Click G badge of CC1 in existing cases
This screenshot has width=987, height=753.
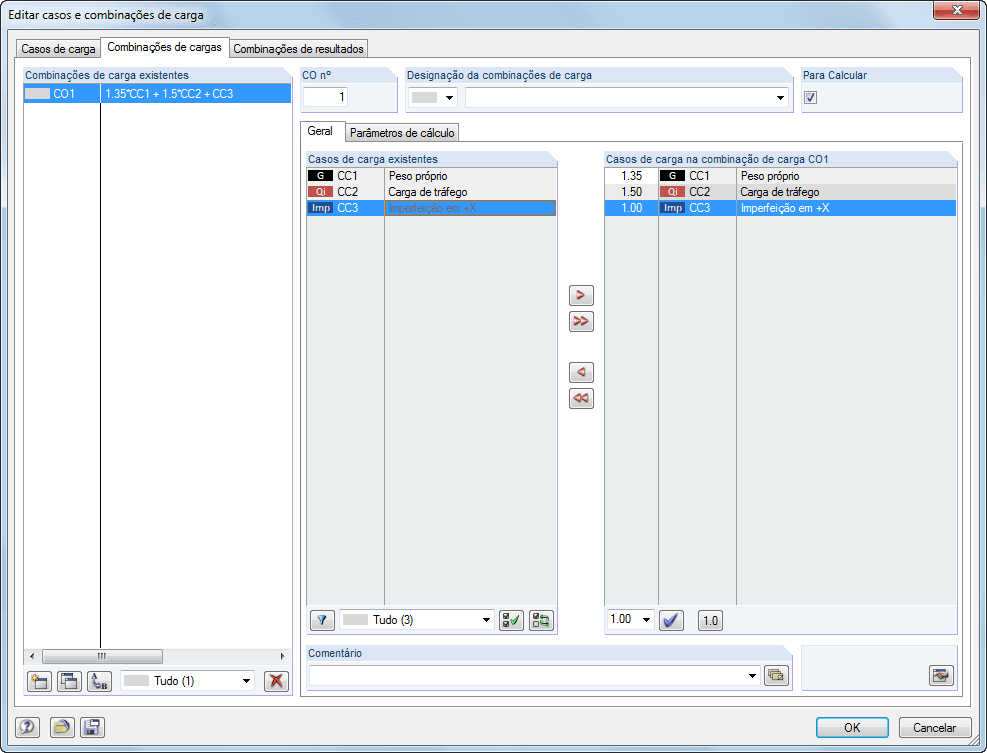tap(320, 176)
